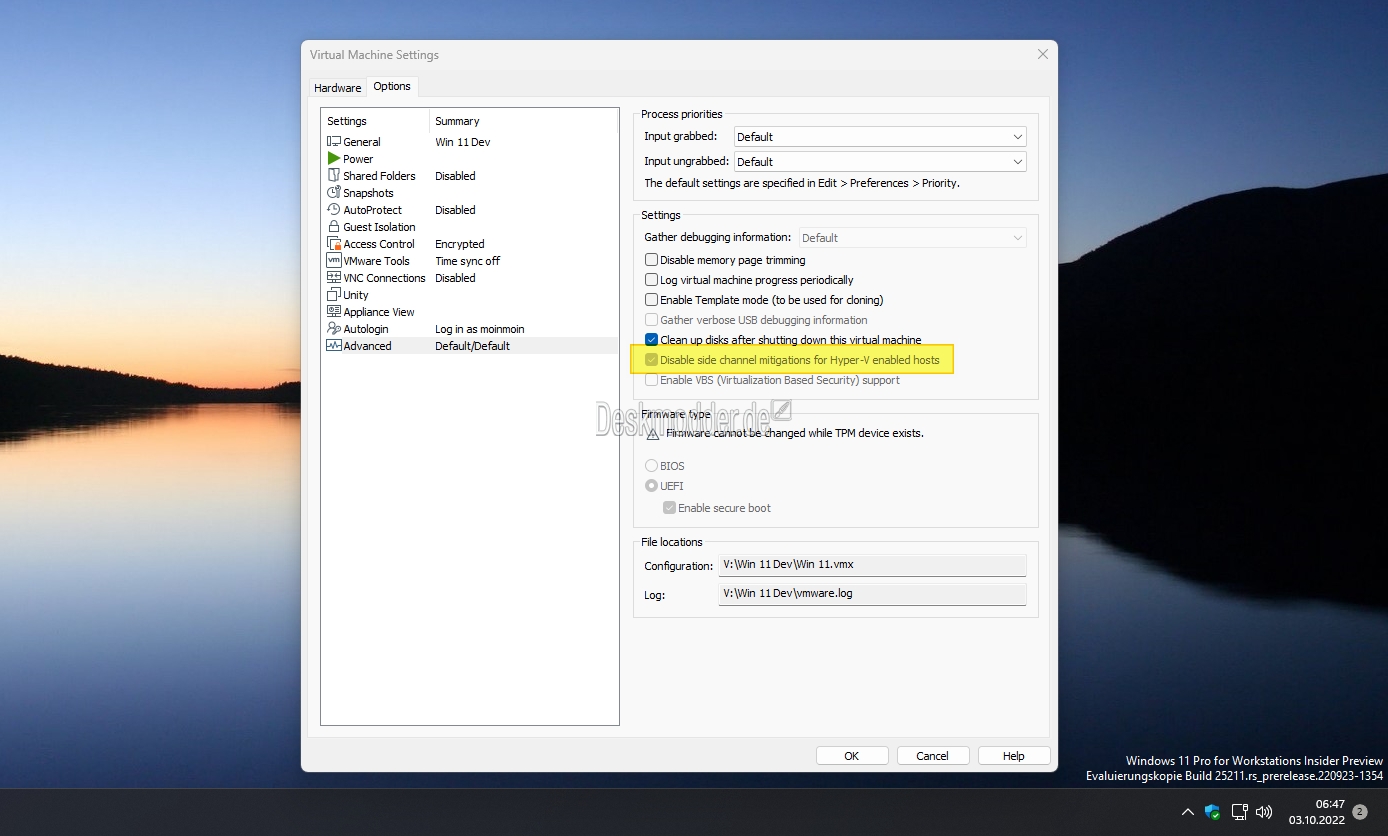Click the AutoProtect clock icon
The width and height of the screenshot is (1388, 836).
tap(334, 210)
